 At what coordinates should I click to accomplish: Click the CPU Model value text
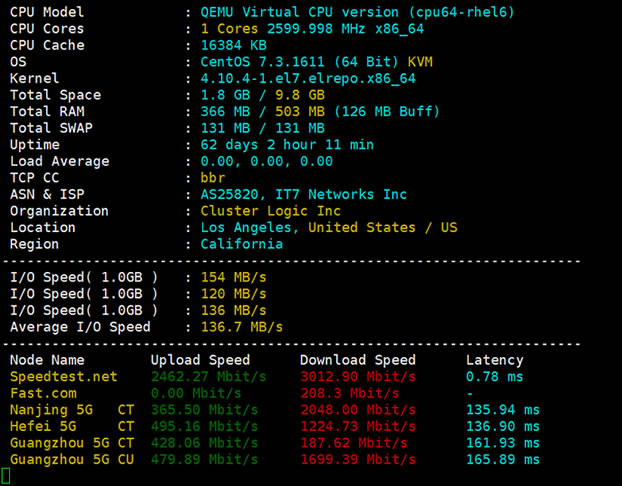[357, 12]
